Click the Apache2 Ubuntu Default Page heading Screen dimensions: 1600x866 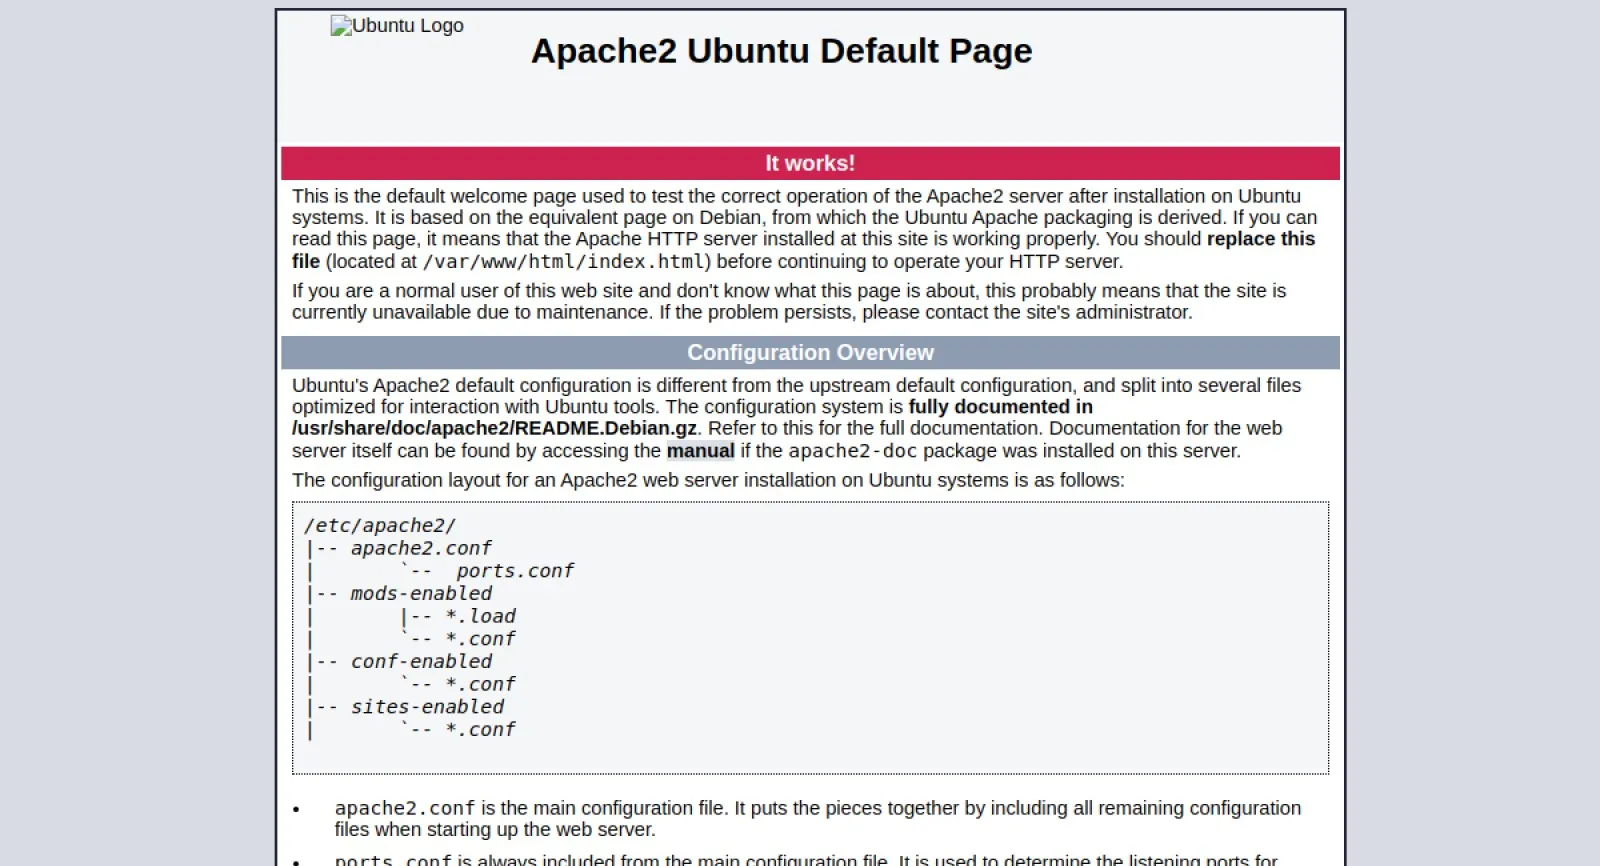pyautogui.click(x=781, y=51)
